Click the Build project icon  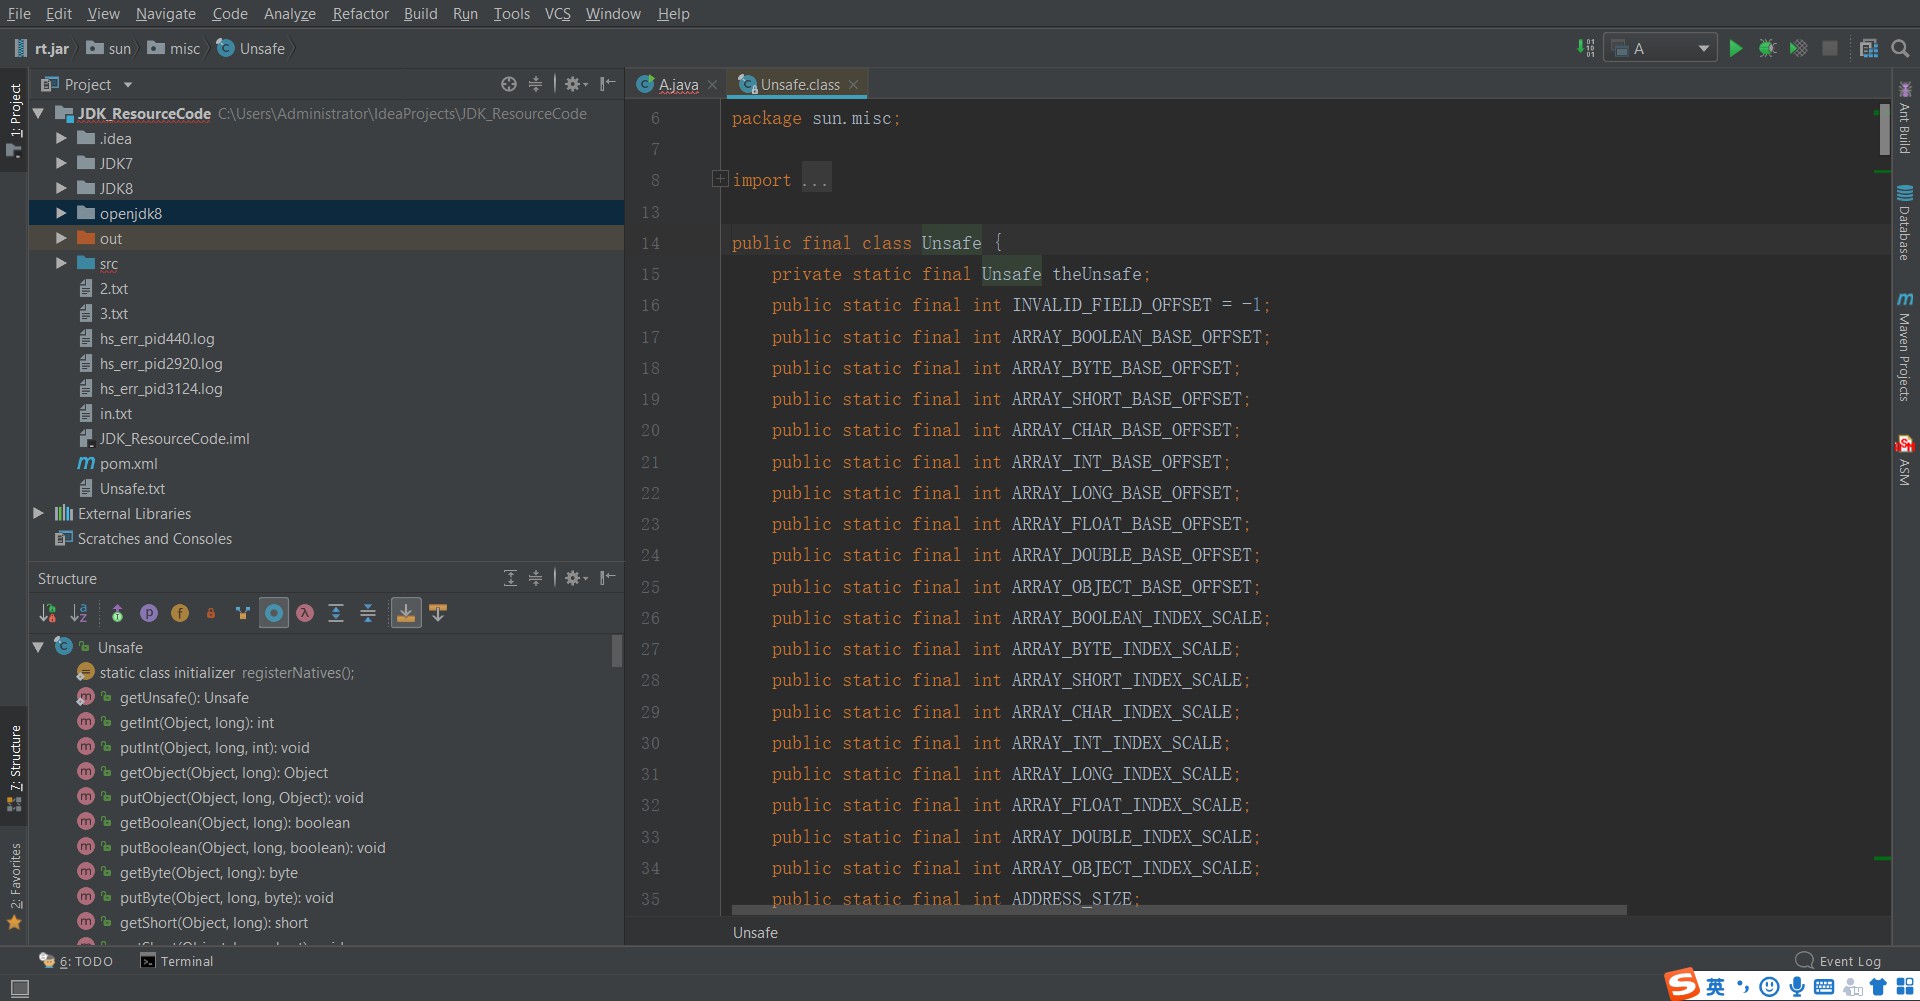1585,48
